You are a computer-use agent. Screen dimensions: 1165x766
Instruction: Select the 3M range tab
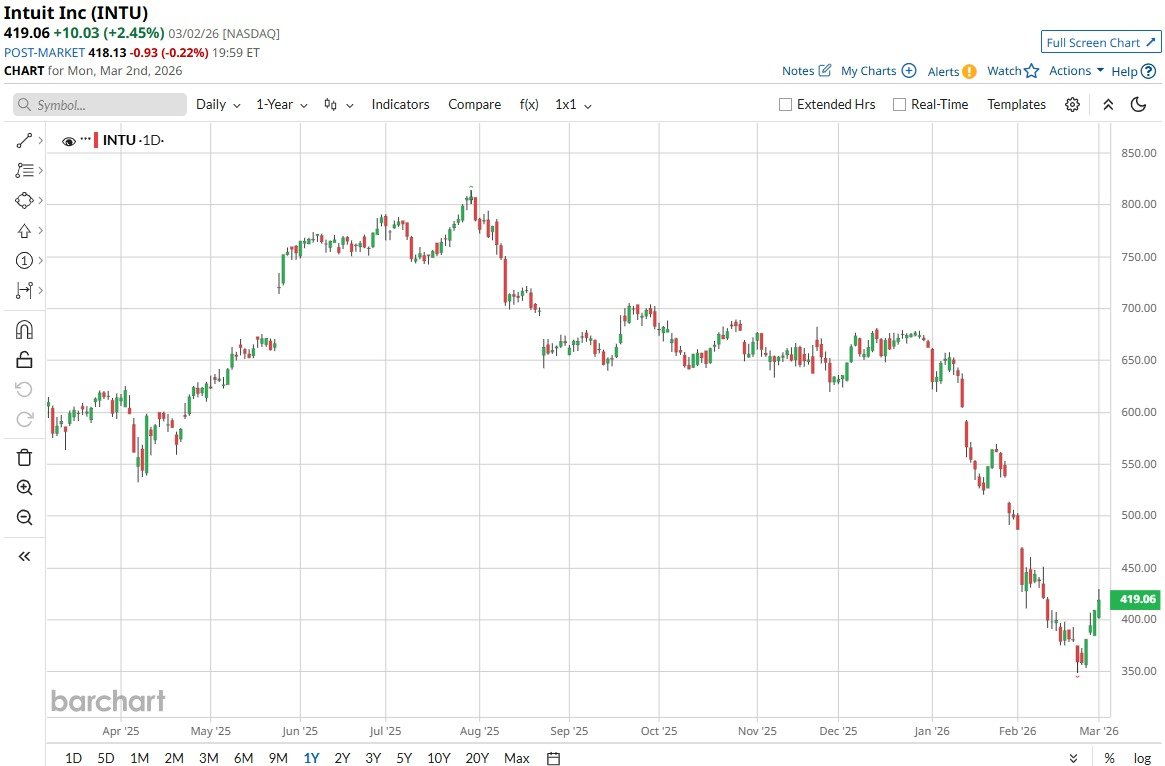click(208, 758)
